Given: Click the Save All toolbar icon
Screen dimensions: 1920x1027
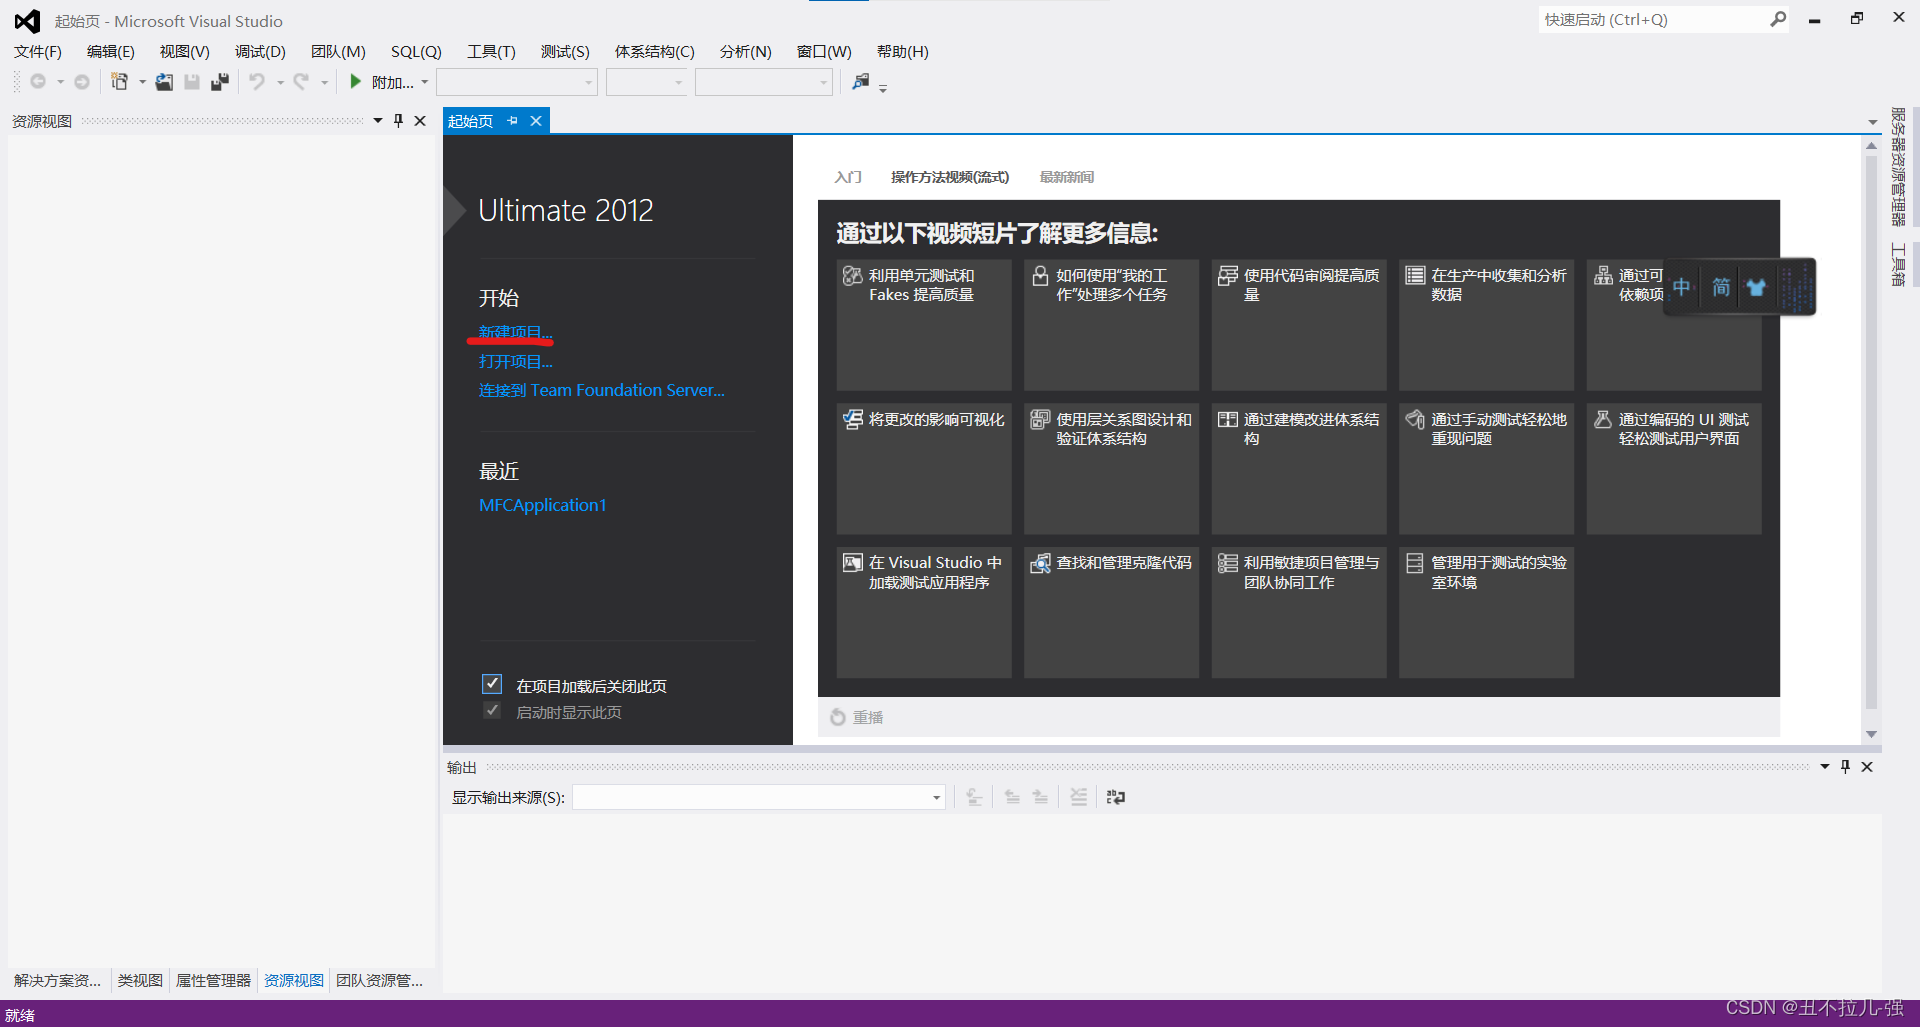Looking at the screenshot, I should coord(220,82).
